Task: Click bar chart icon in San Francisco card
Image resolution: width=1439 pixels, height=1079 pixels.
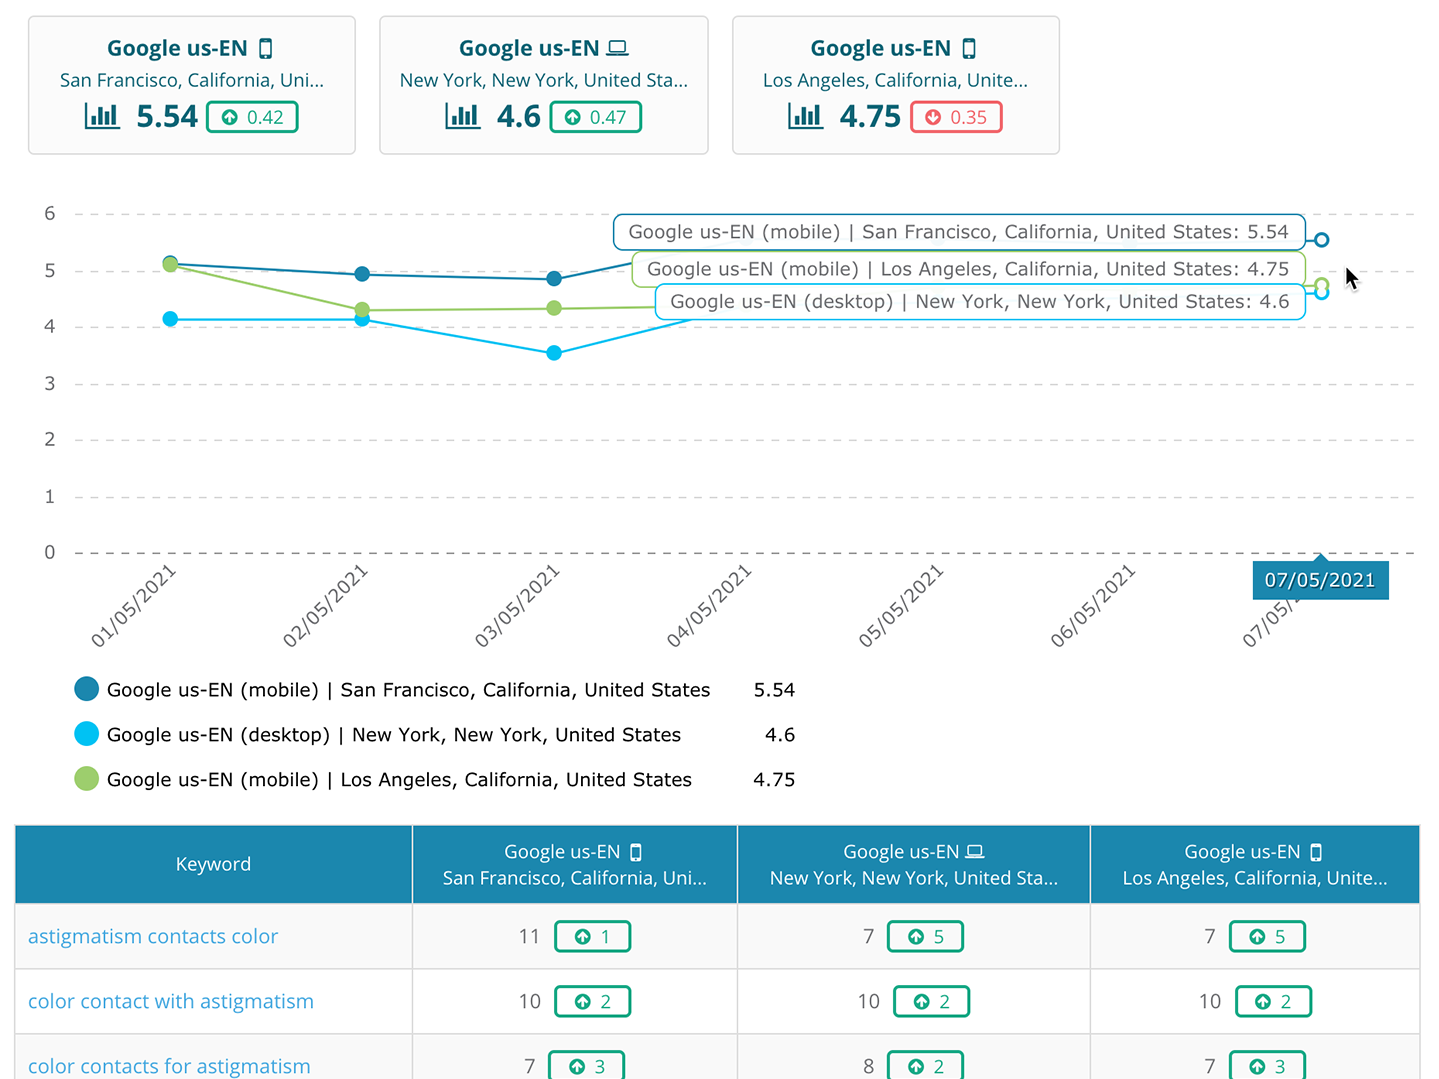Action: click(102, 117)
